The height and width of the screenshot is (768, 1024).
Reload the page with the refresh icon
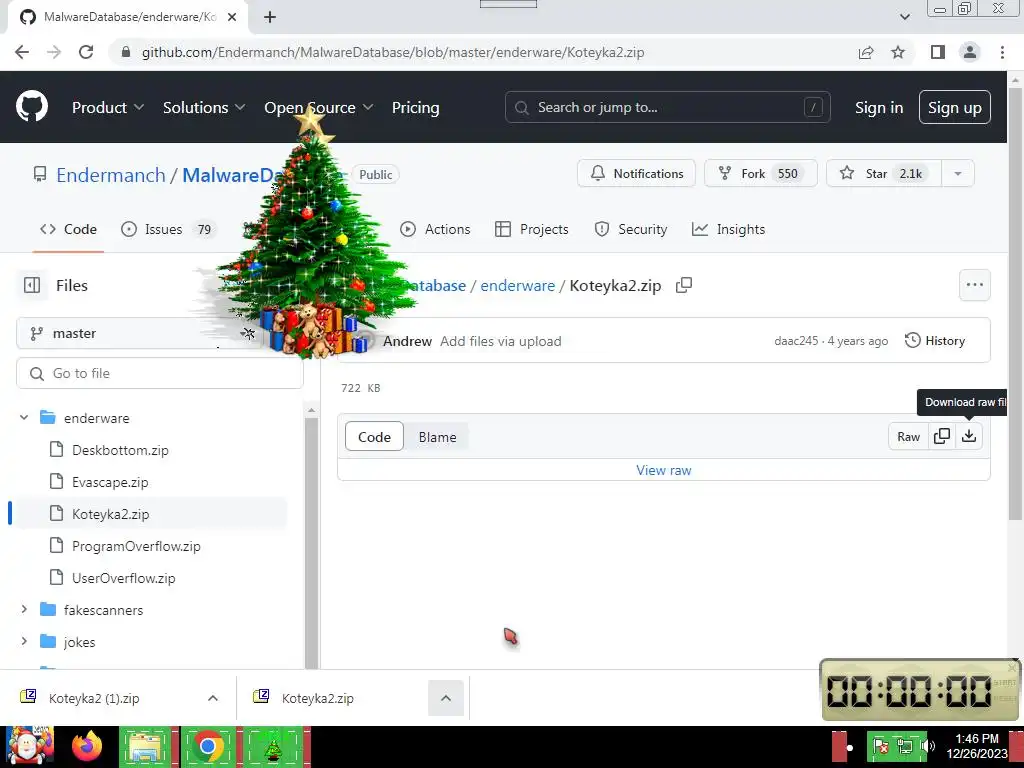pos(86,52)
